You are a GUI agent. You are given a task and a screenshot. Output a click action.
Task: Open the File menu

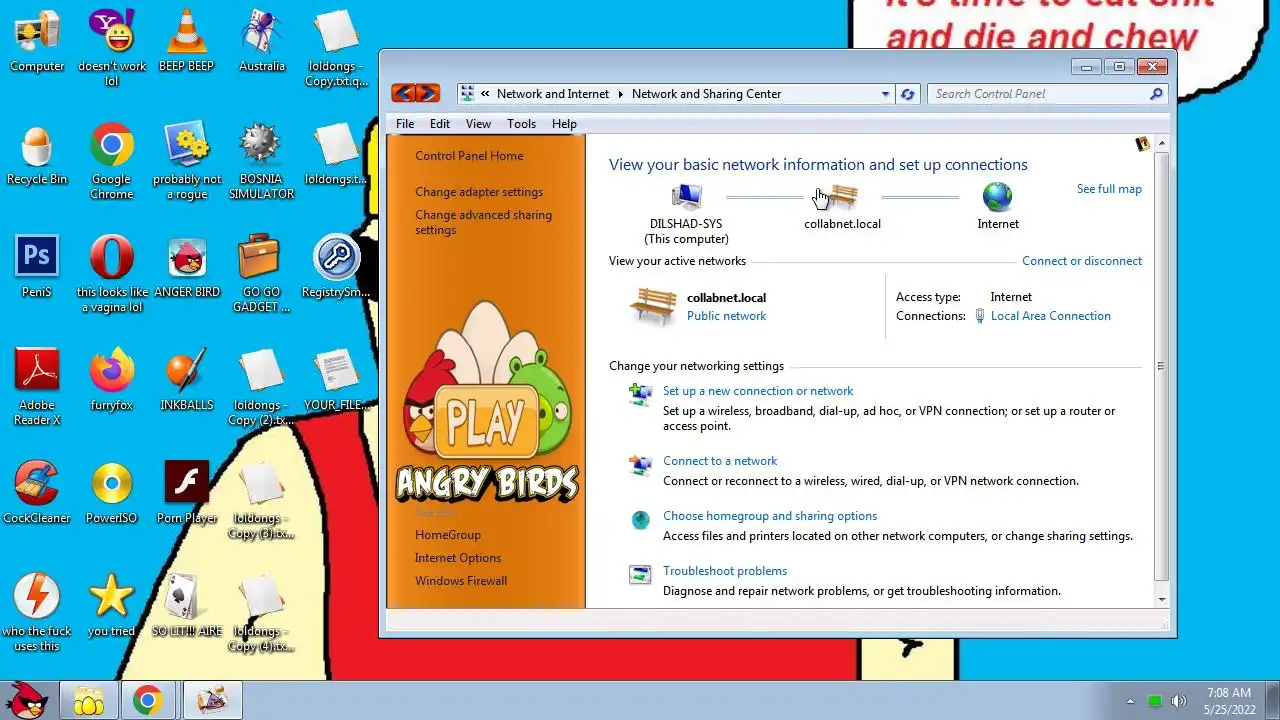tap(405, 124)
